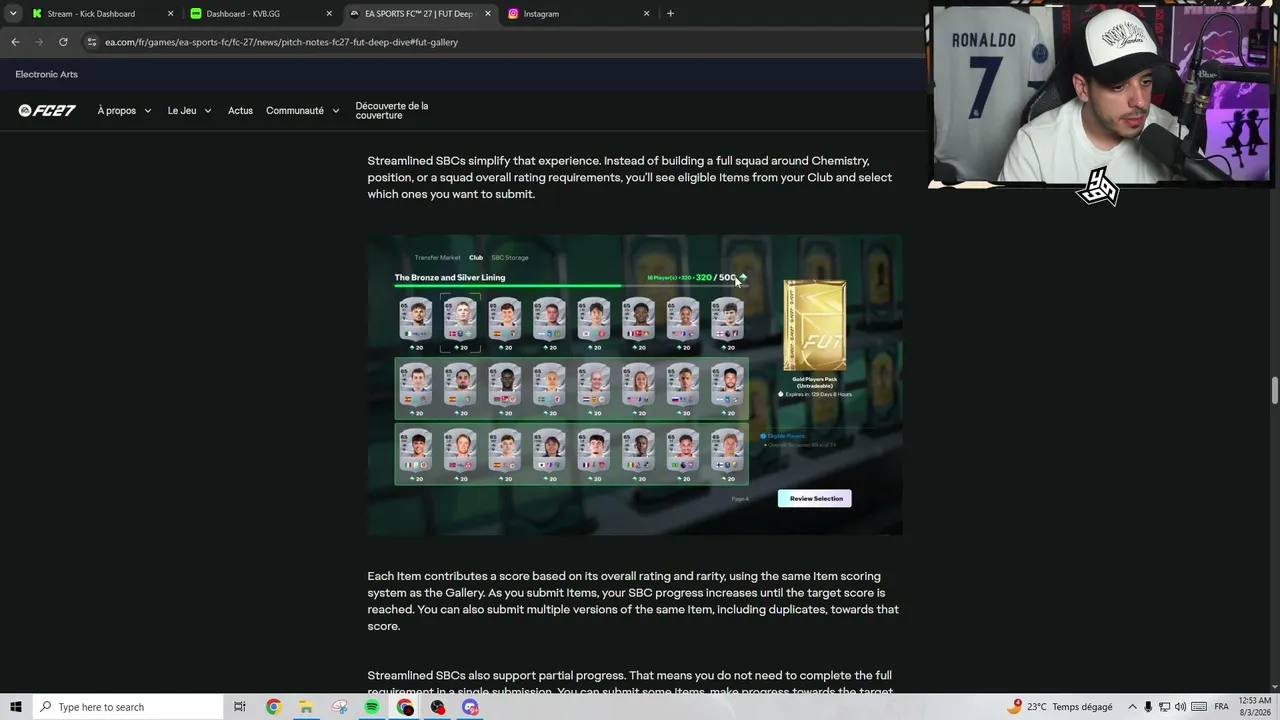Screen dimensions: 1280x720
Task: Expand the Communauté menu
Action: 302,111
